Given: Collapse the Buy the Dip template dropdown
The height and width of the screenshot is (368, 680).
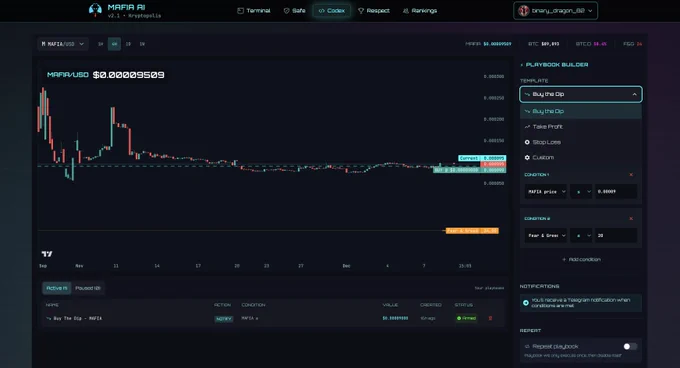Looking at the screenshot, I should coord(581,94).
